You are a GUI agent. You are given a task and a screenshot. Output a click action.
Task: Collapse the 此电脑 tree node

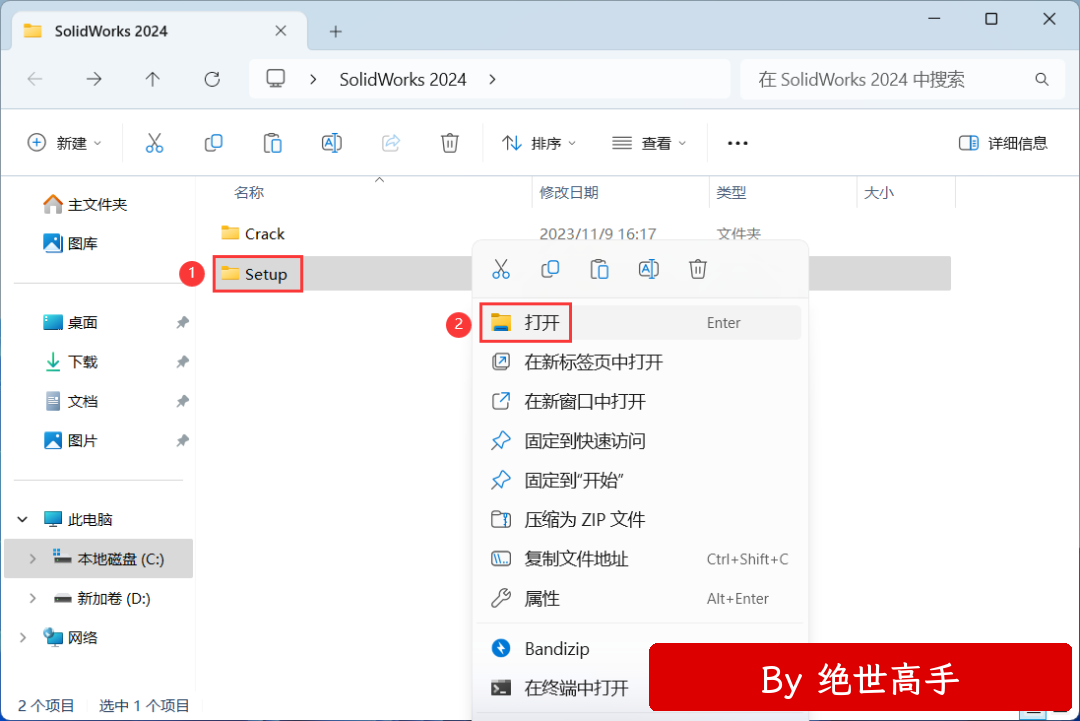tap(23, 520)
